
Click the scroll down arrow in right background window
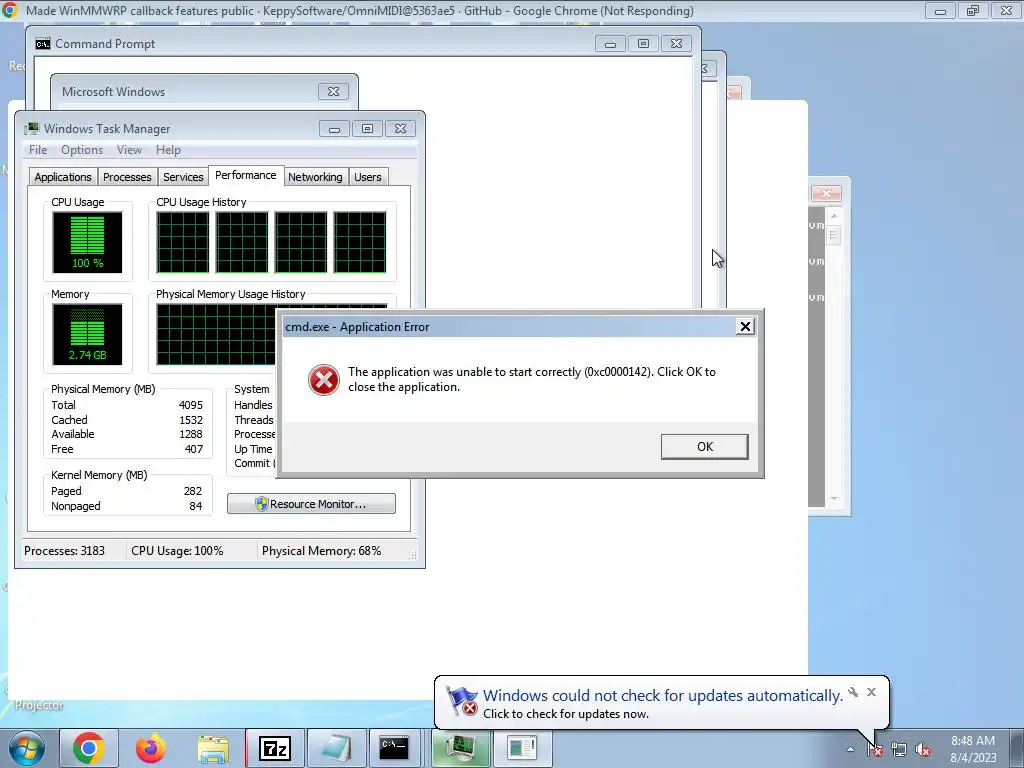pos(833,499)
